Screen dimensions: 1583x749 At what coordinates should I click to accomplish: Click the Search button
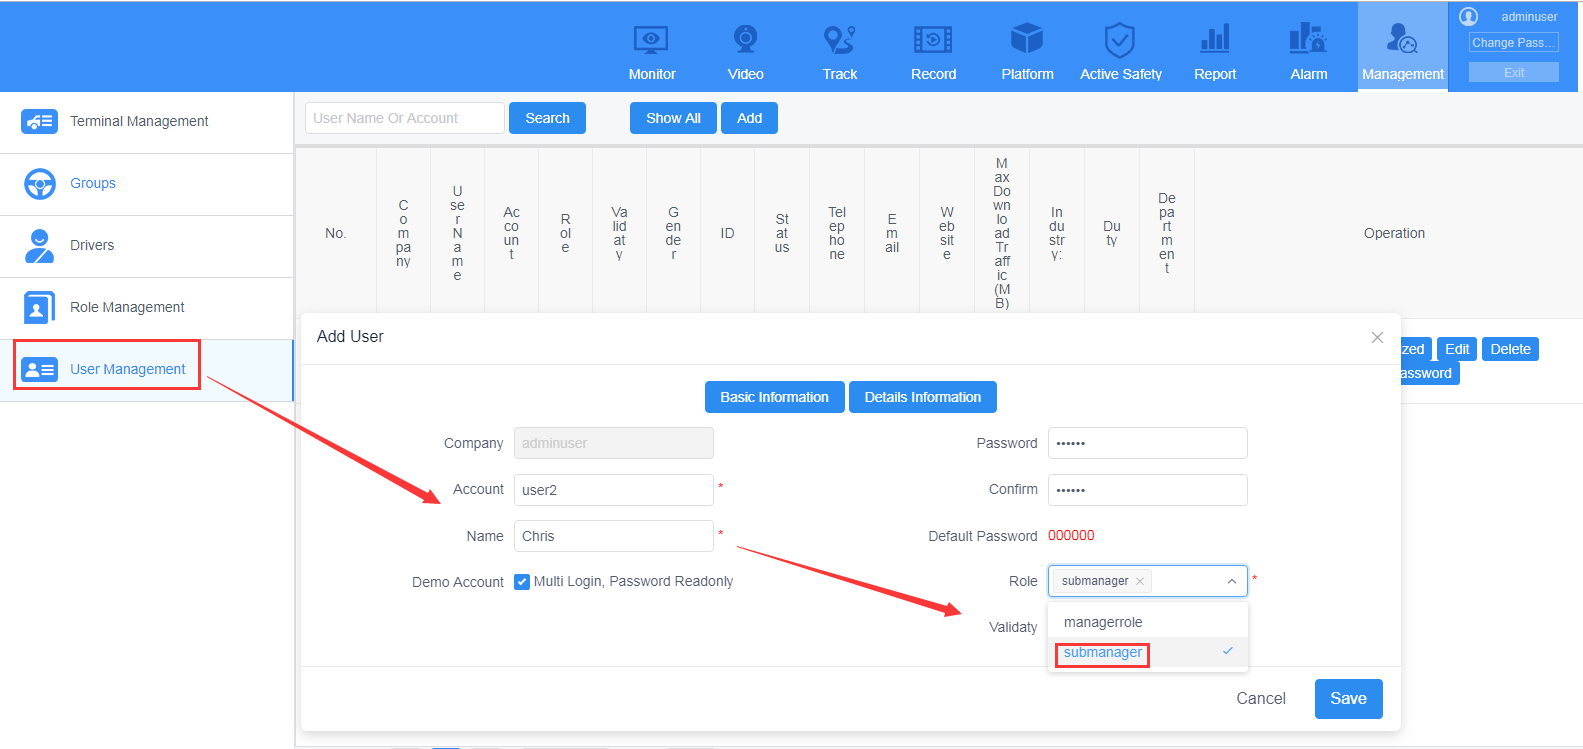click(x=547, y=118)
